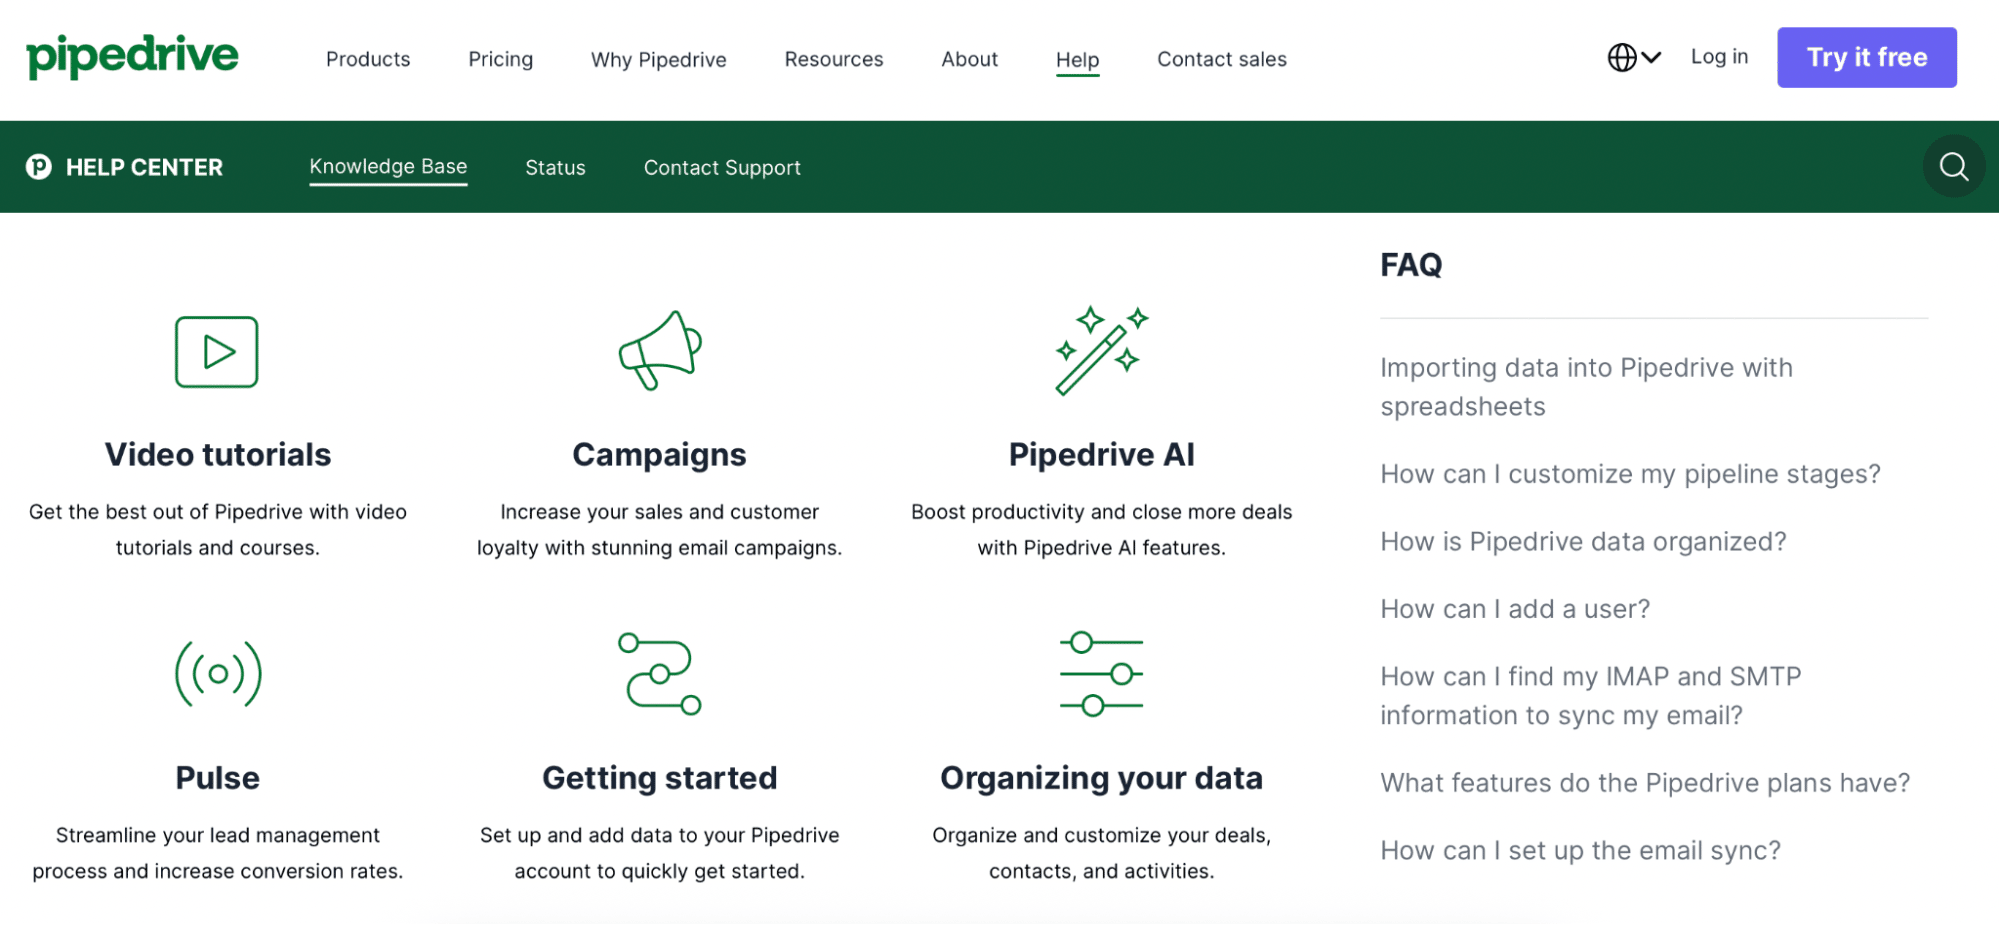Click the Try it free button
1999x925 pixels.
tap(1866, 57)
